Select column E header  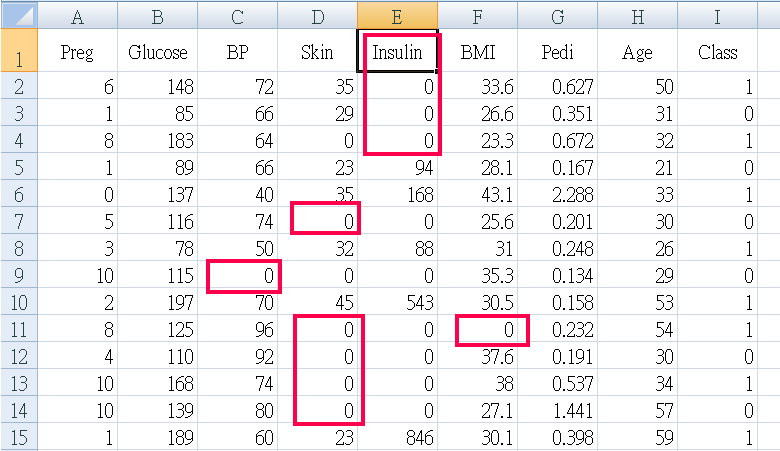click(x=397, y=16)
